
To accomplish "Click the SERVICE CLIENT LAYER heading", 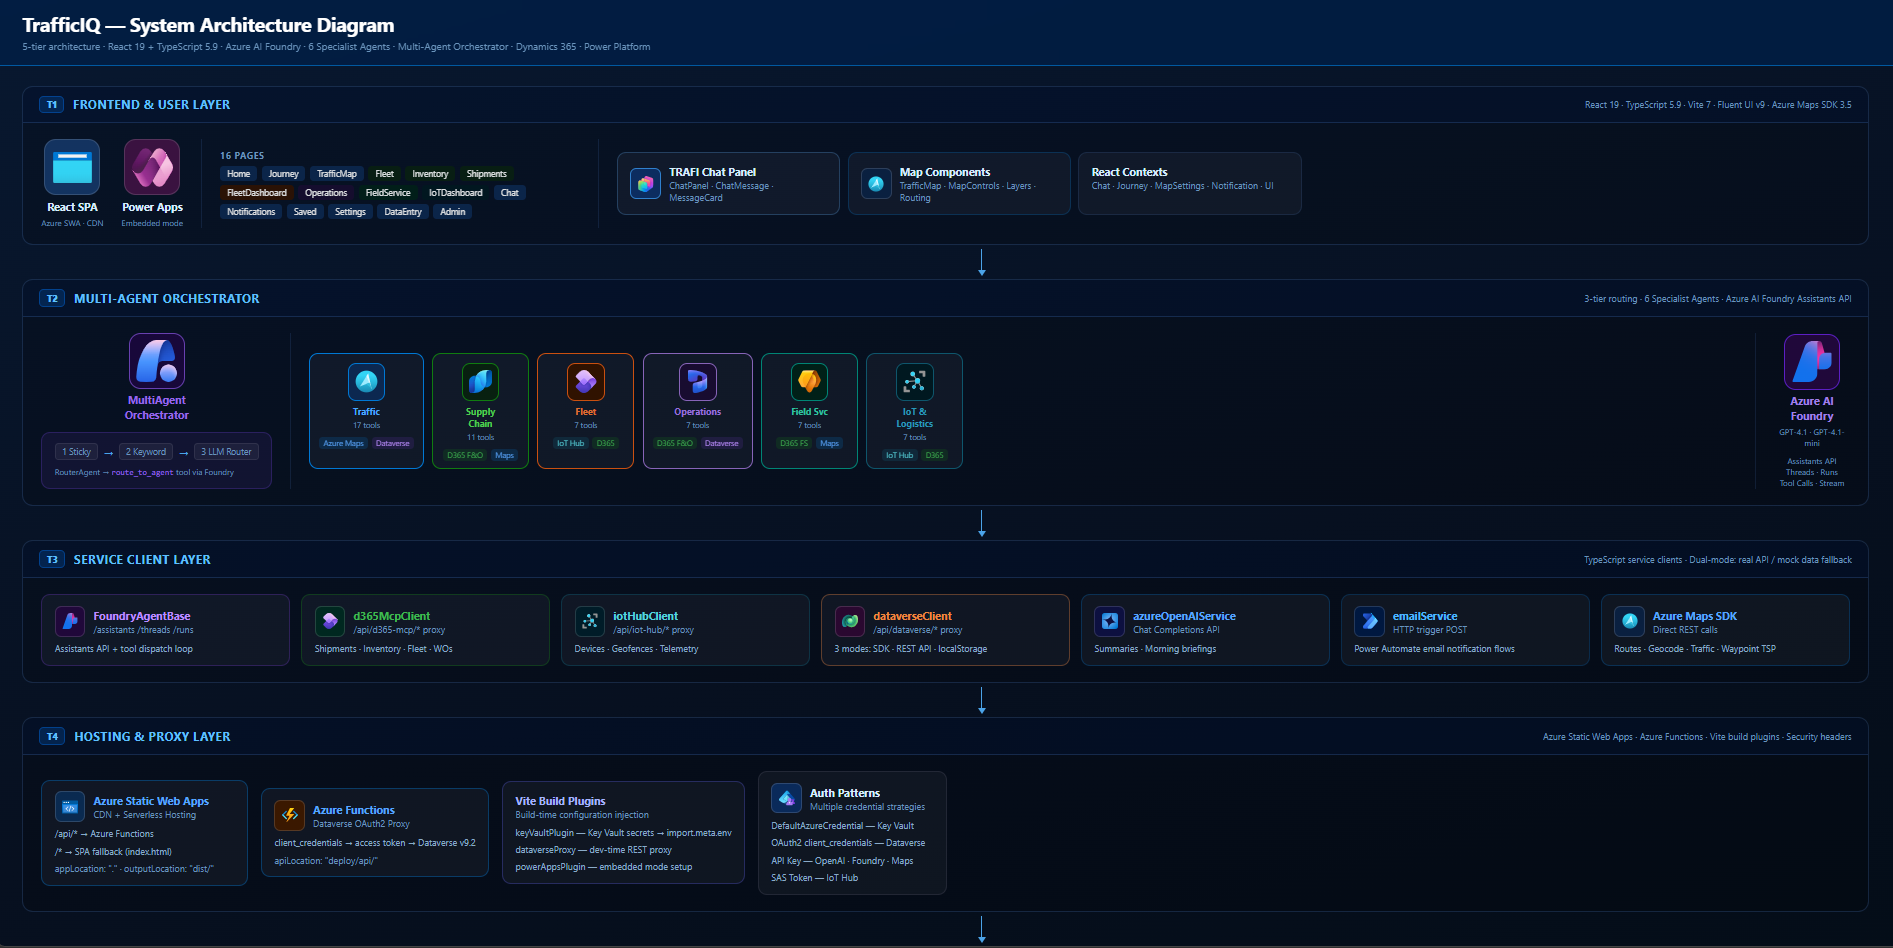I will (x=142, y=560).
